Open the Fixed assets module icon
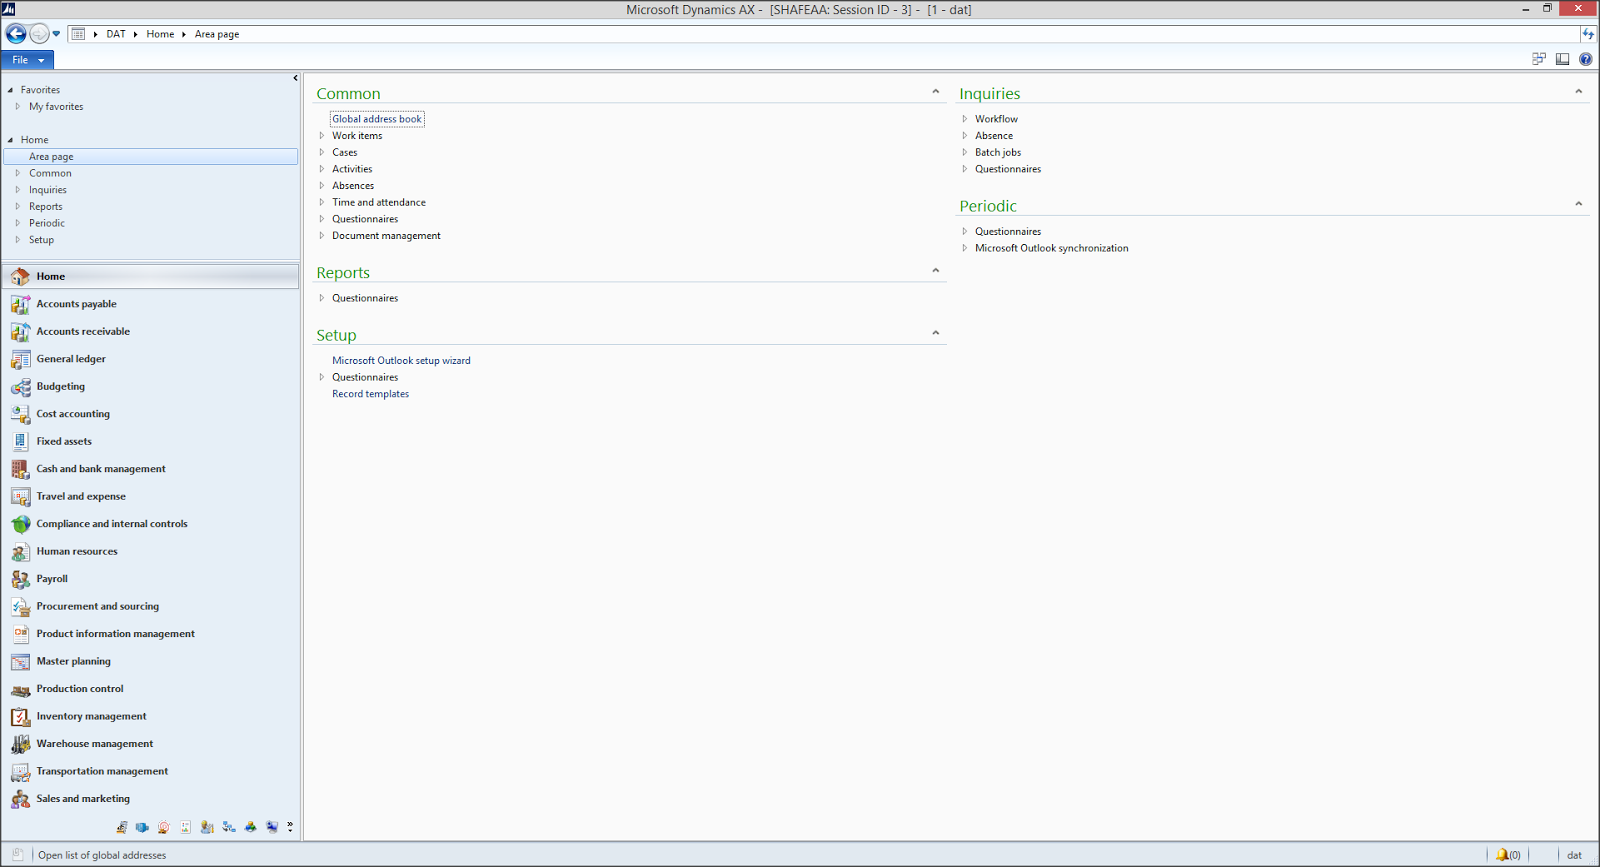 [20, 441]
